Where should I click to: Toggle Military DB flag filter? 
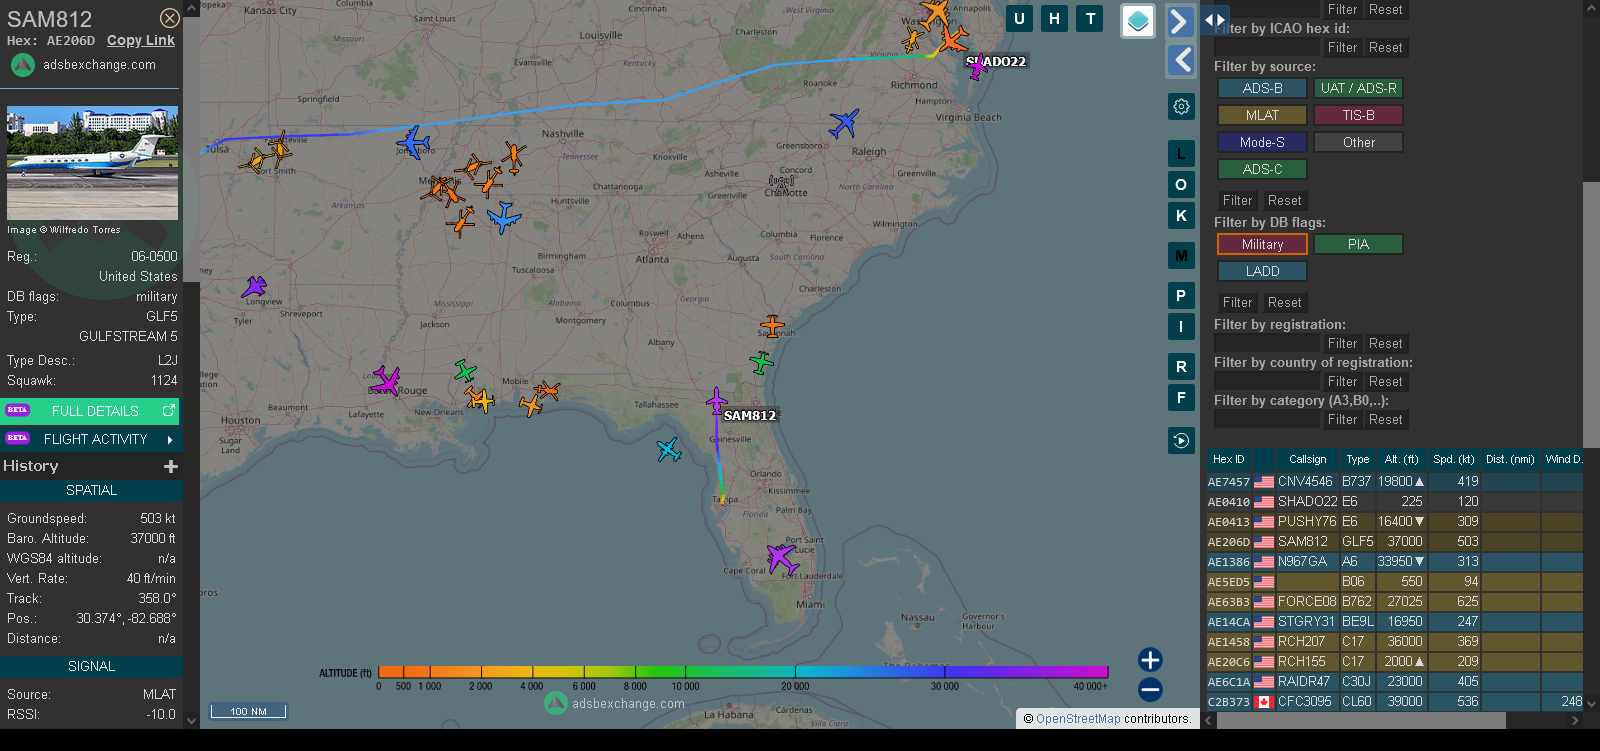[1262, 244]
